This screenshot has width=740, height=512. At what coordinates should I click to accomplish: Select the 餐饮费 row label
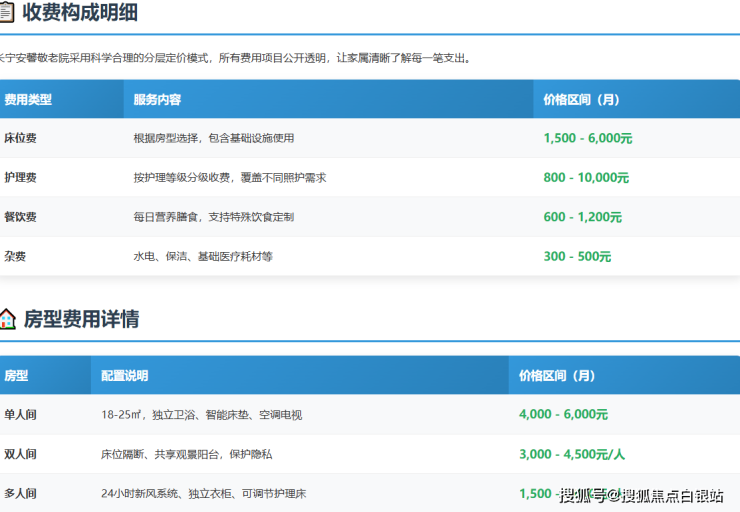pyautogui.click(x=21, y=217)
